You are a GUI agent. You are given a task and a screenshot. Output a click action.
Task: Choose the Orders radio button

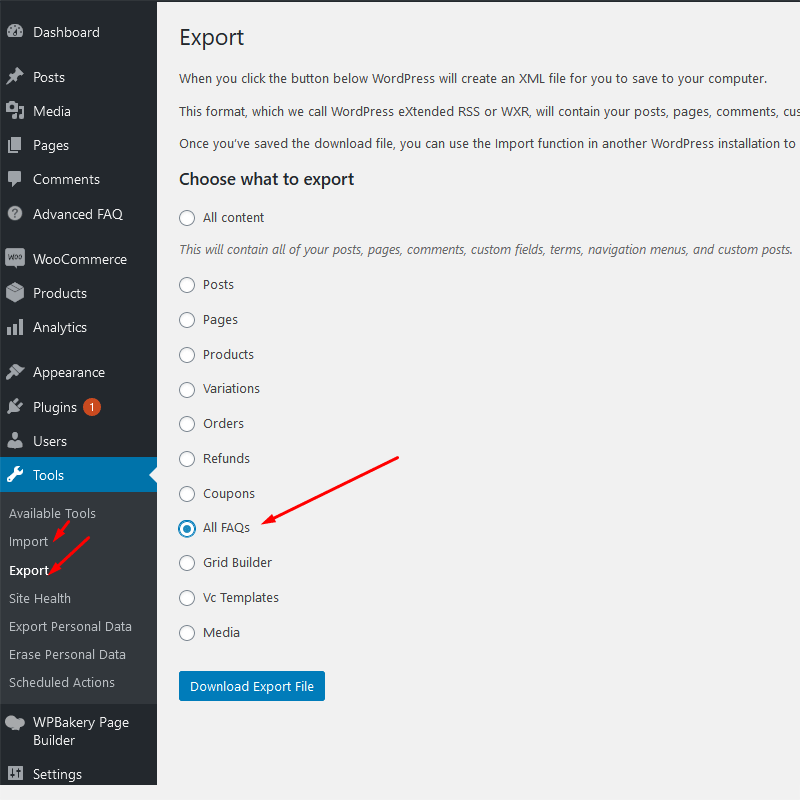coord(186,423)
